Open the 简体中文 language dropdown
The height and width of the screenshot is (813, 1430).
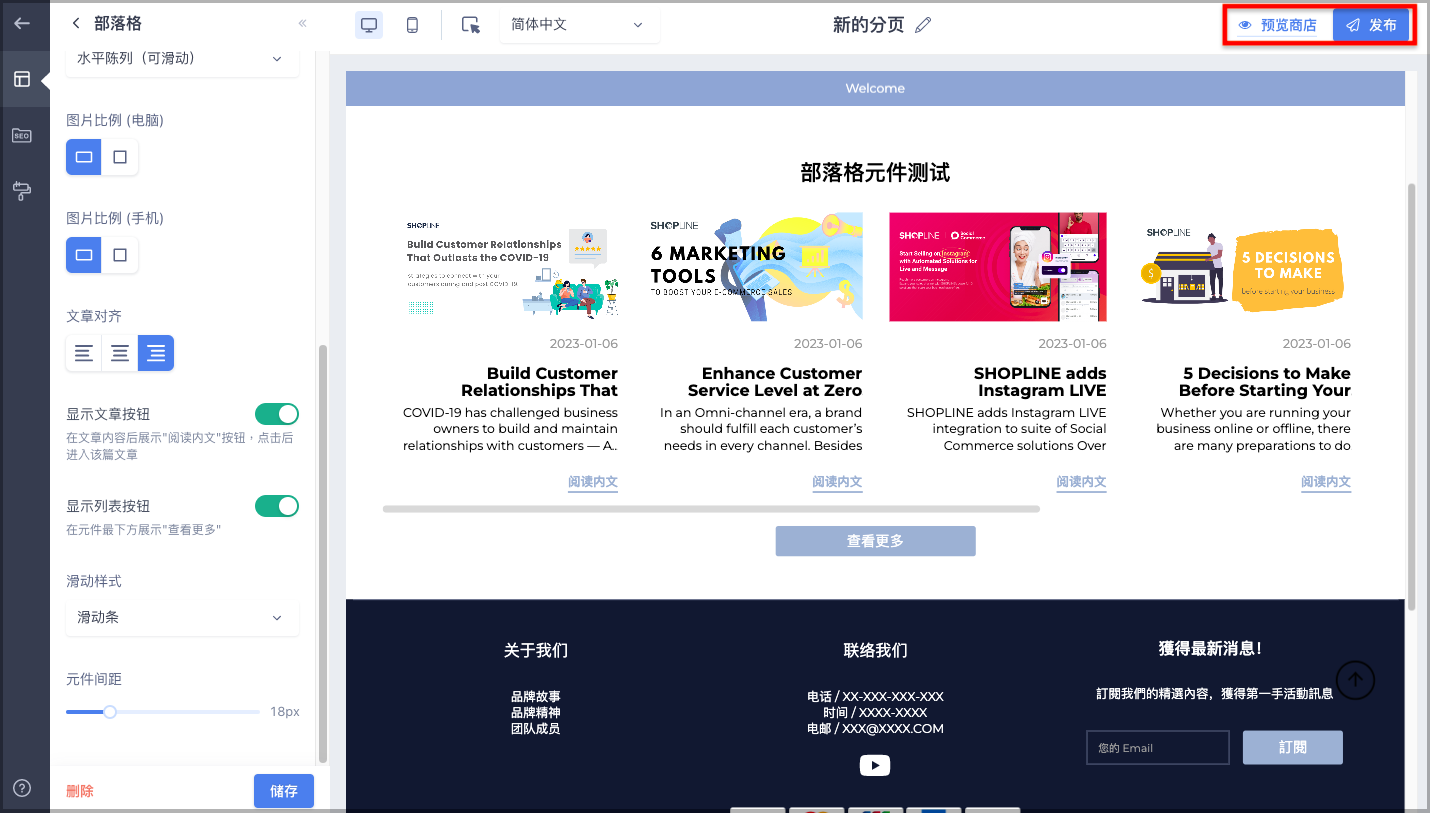click(579, 25)
